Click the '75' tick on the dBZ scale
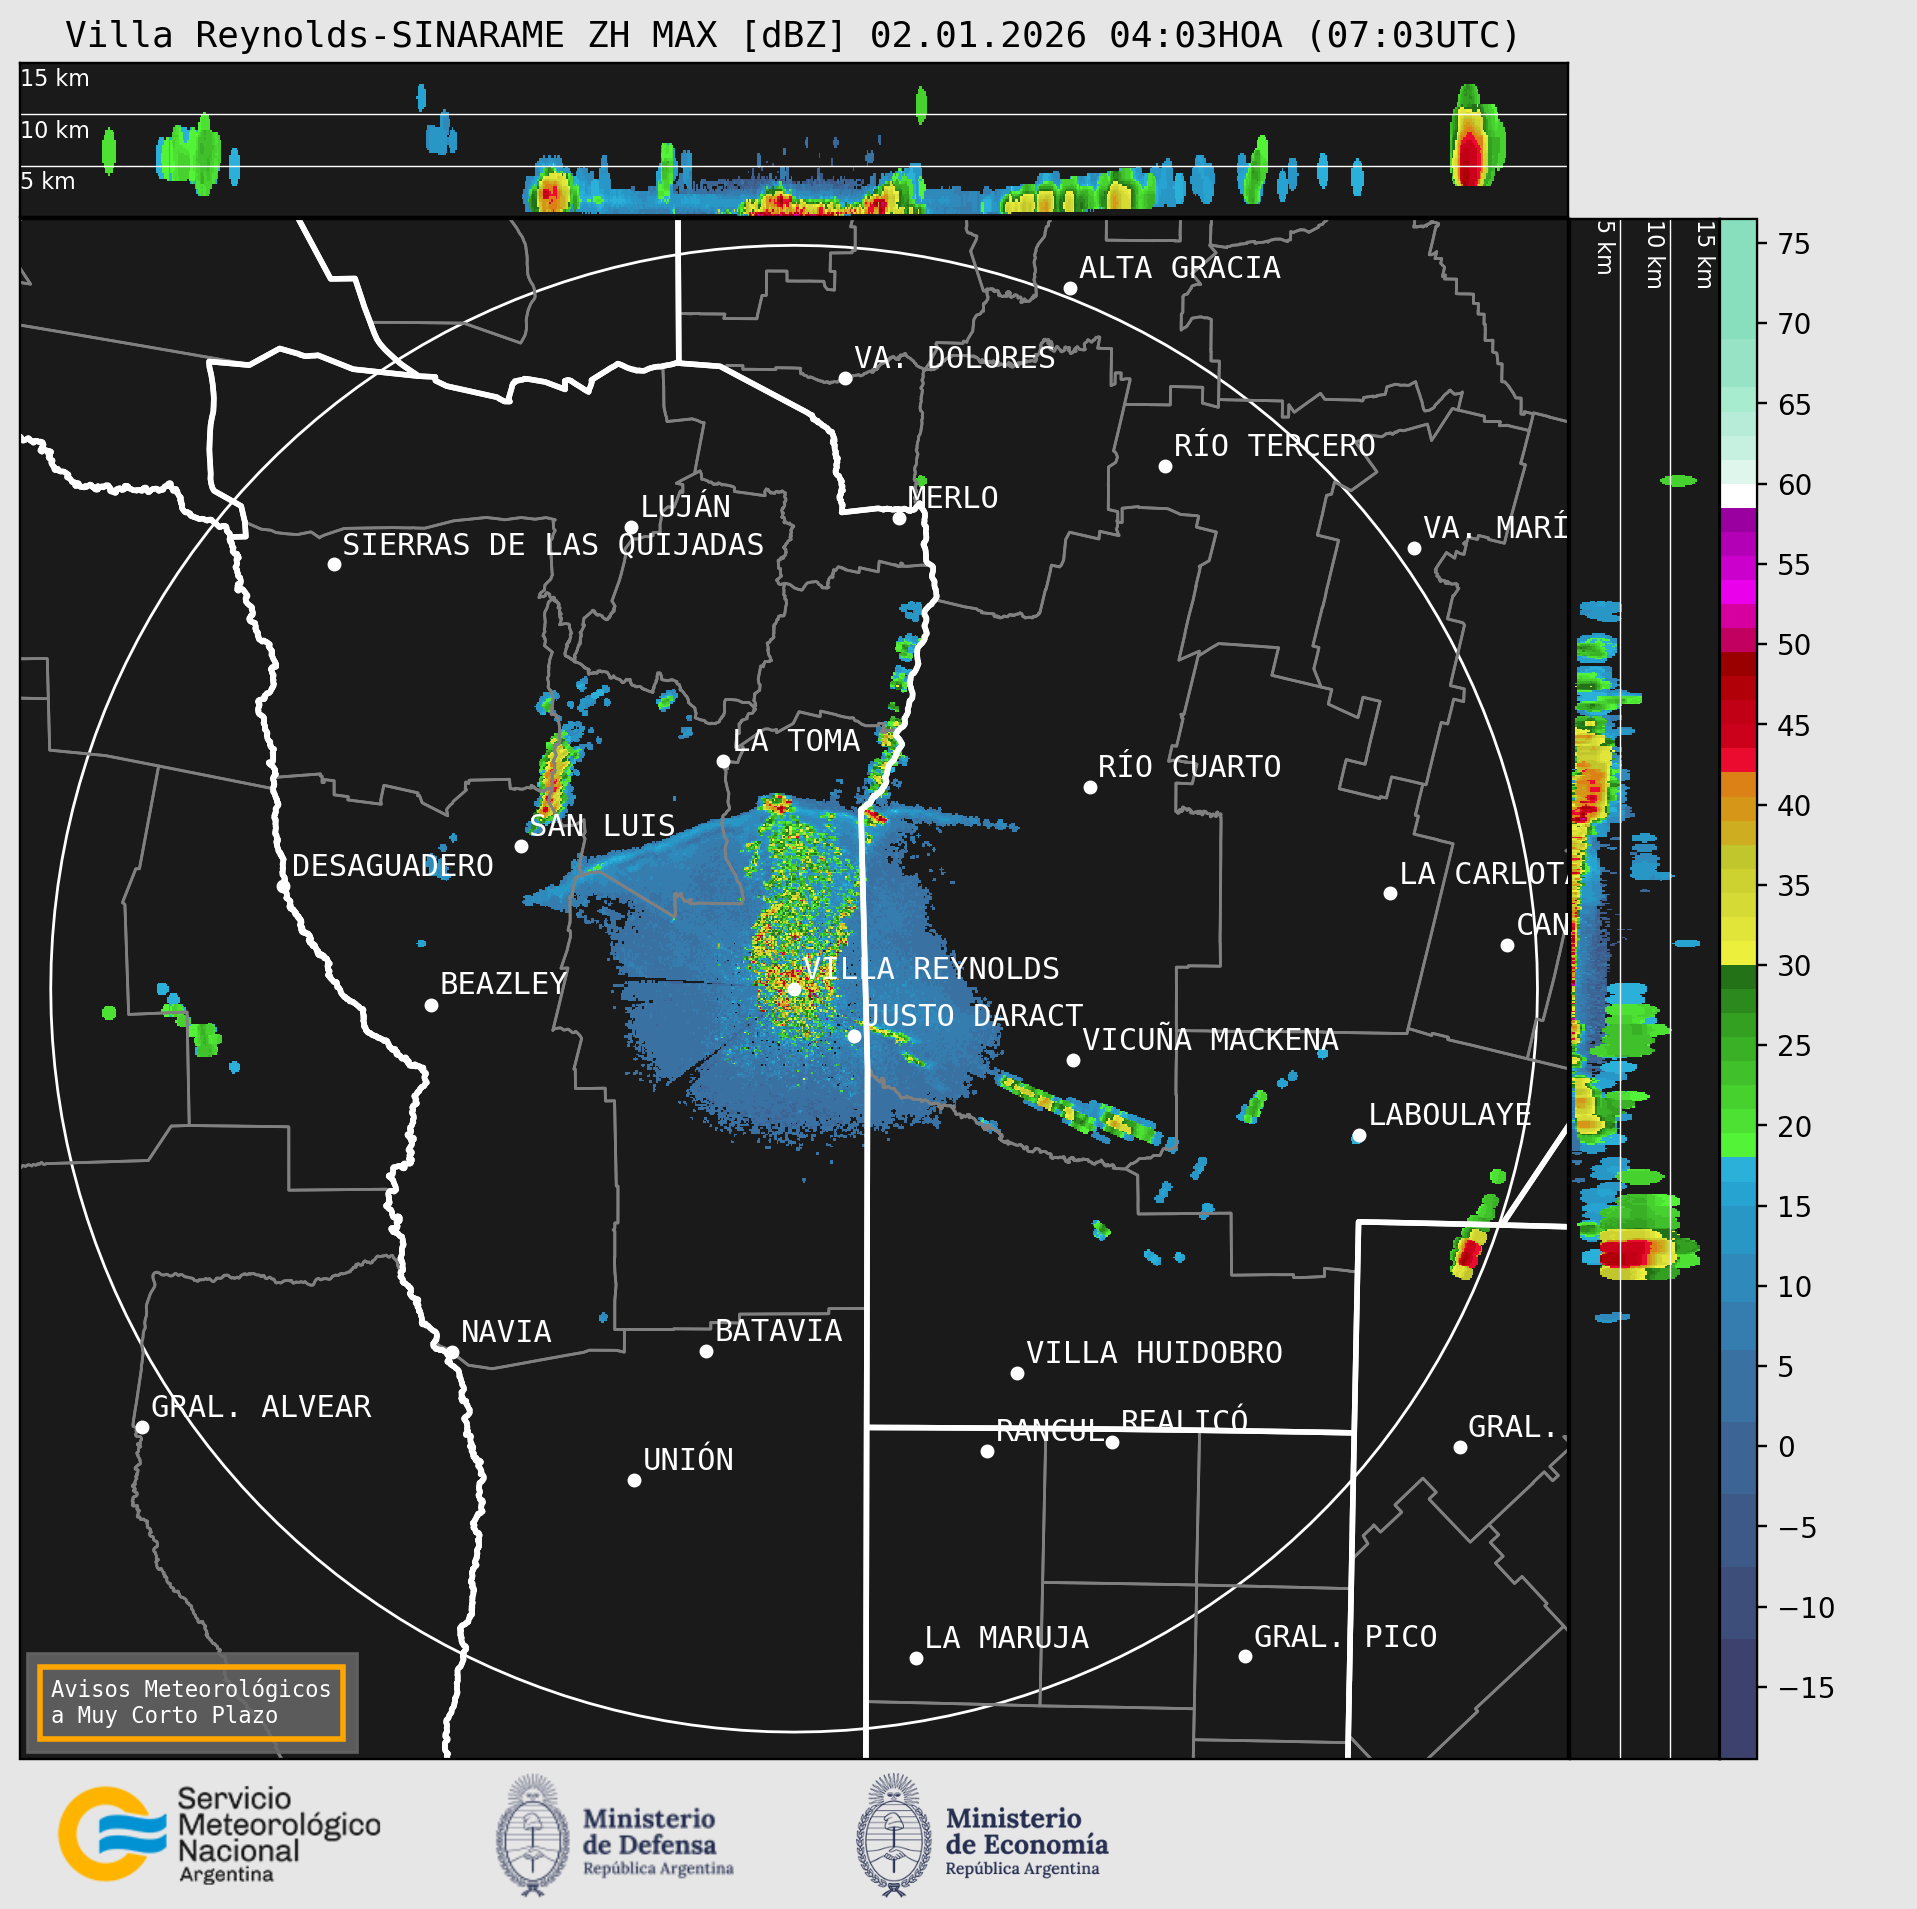The width and height of the screenshot is (1917, 1909). coord(1794,244)
